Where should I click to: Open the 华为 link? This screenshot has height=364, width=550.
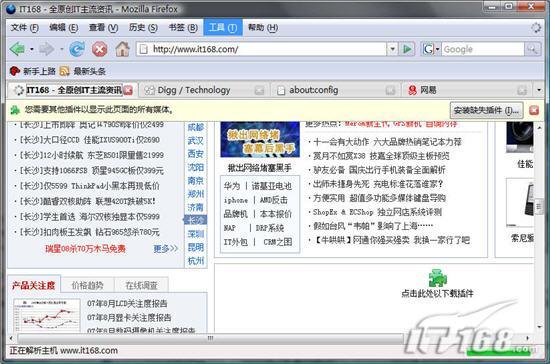pos(232,186)
